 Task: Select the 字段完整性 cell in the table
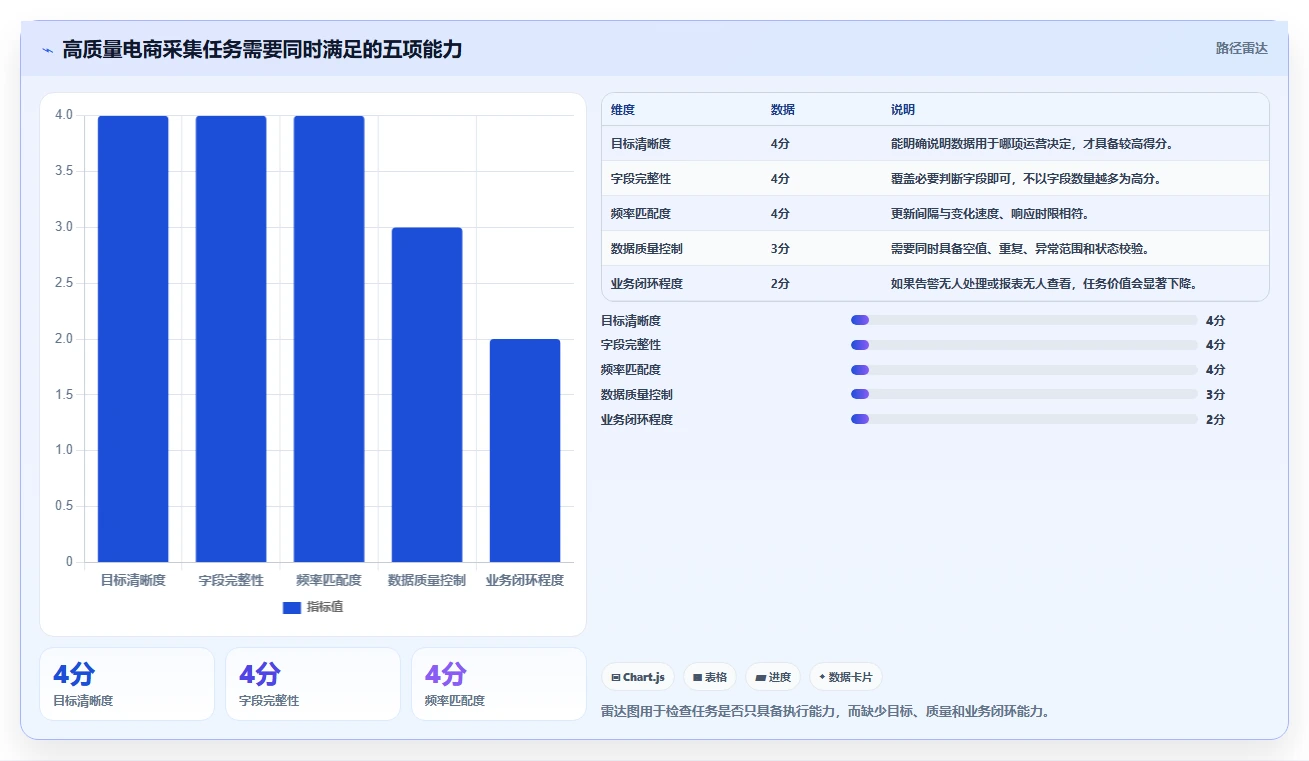641,179
